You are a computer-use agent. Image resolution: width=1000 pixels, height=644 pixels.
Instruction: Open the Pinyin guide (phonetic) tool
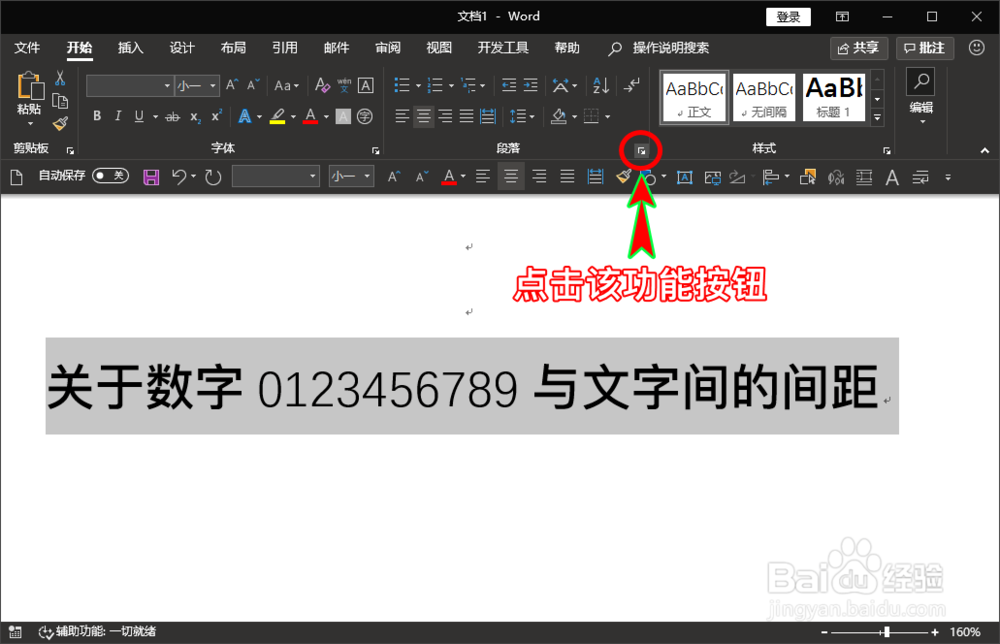343,87
